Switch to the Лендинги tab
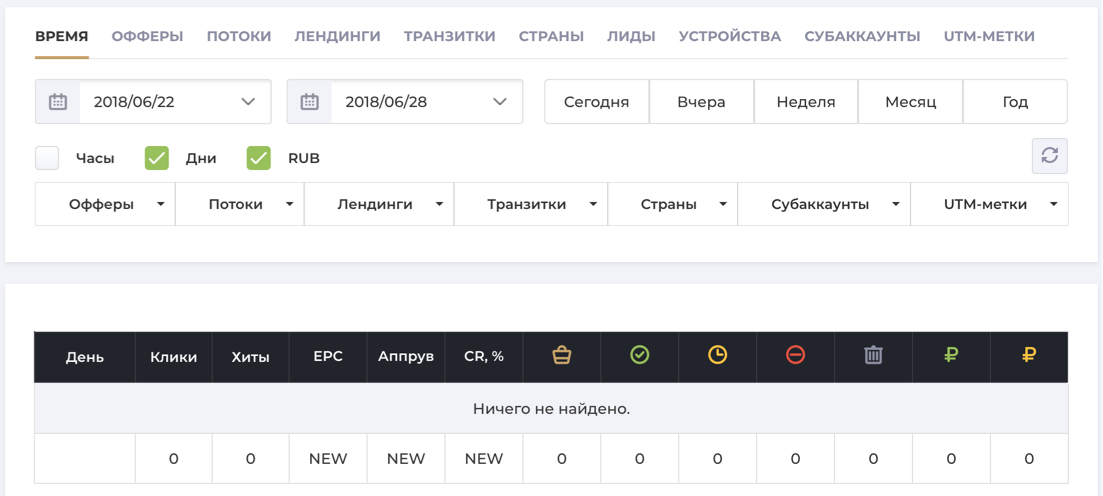The width and height of the screenshot is (1103, 496). (337, 36)
